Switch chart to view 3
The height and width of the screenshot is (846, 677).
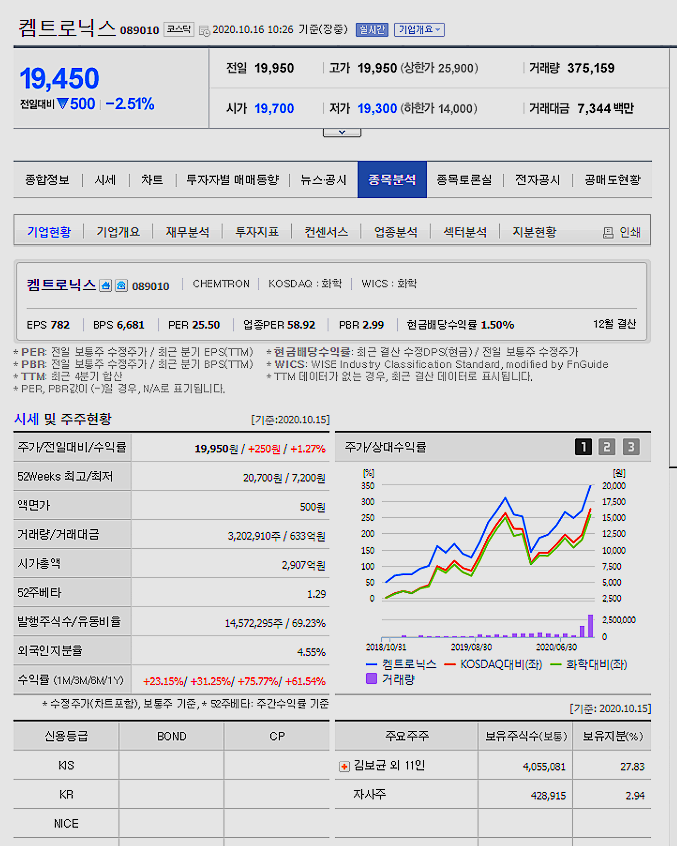(631, 447)
